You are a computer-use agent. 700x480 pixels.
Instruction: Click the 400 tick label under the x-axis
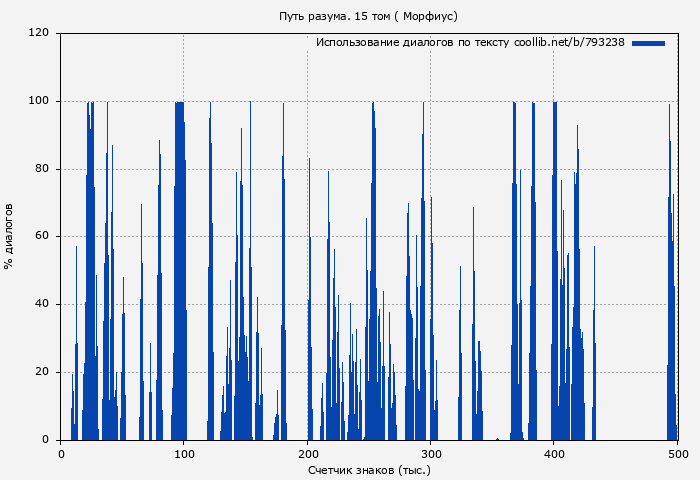[554, 454]
